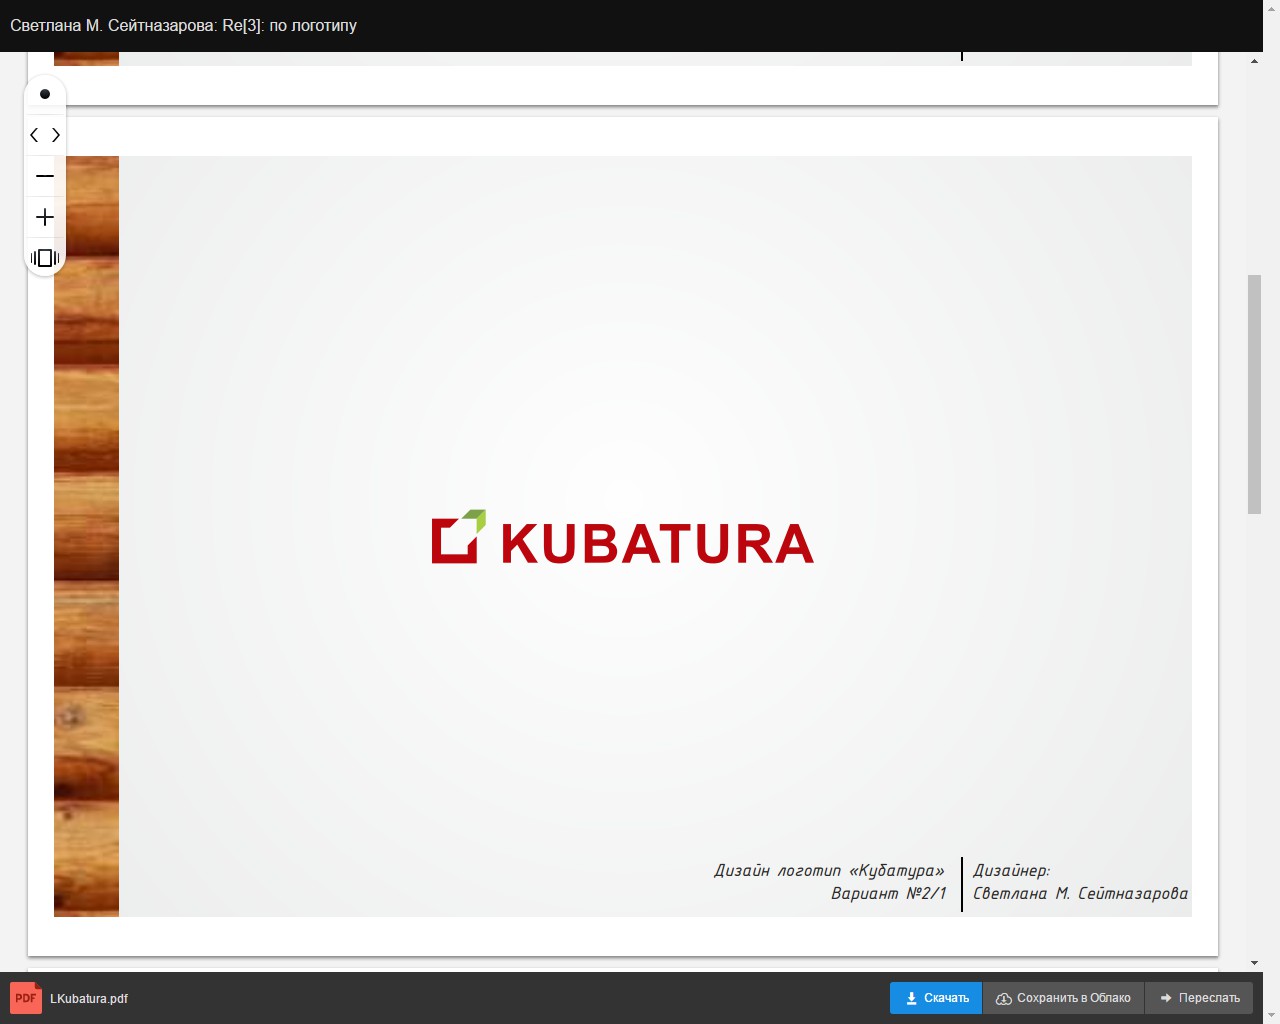Click the scrollbar up arrow
1280x1024 pixels.
pyautogui.click(x=1254, y=62)
